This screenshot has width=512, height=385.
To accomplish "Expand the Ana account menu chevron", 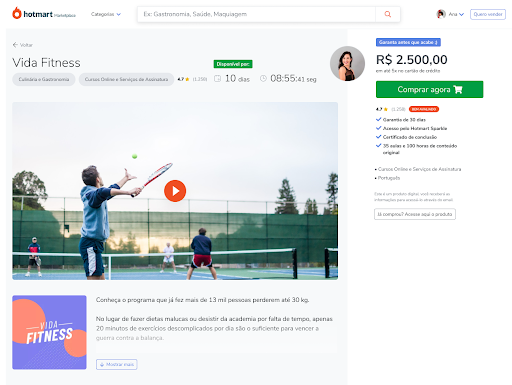I will point(461,14).
